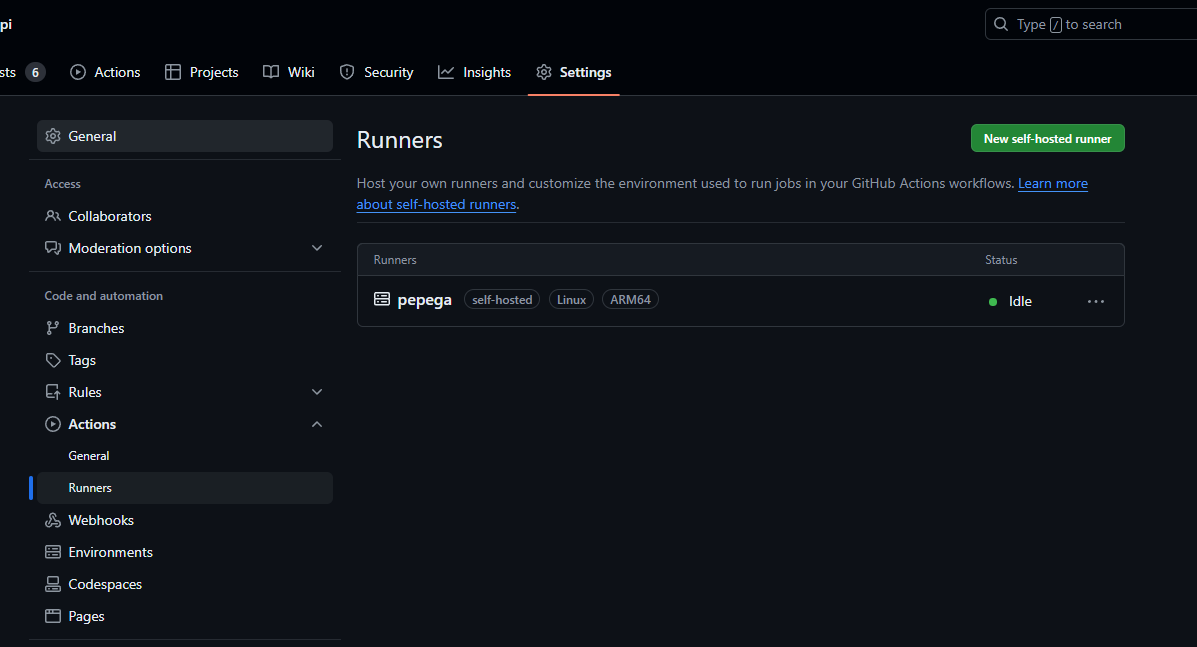Click the Runners page heading

pyautogui.click(x=399, y=140)
